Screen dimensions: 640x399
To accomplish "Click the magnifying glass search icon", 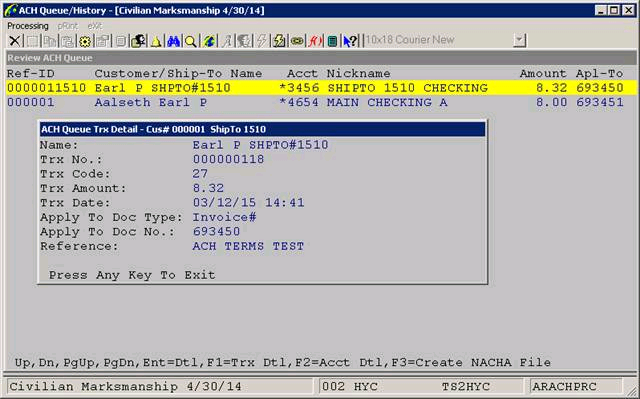I will (x=191, y=41).
